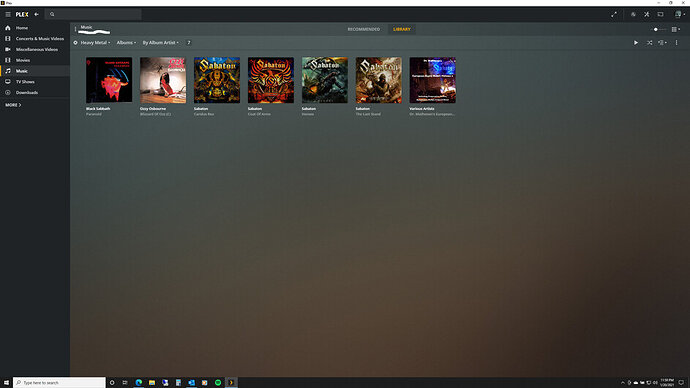The width and height of the screenshot is (690, 388).
Task: Open Spotify from the taskbar
Action: coord(218,383)
